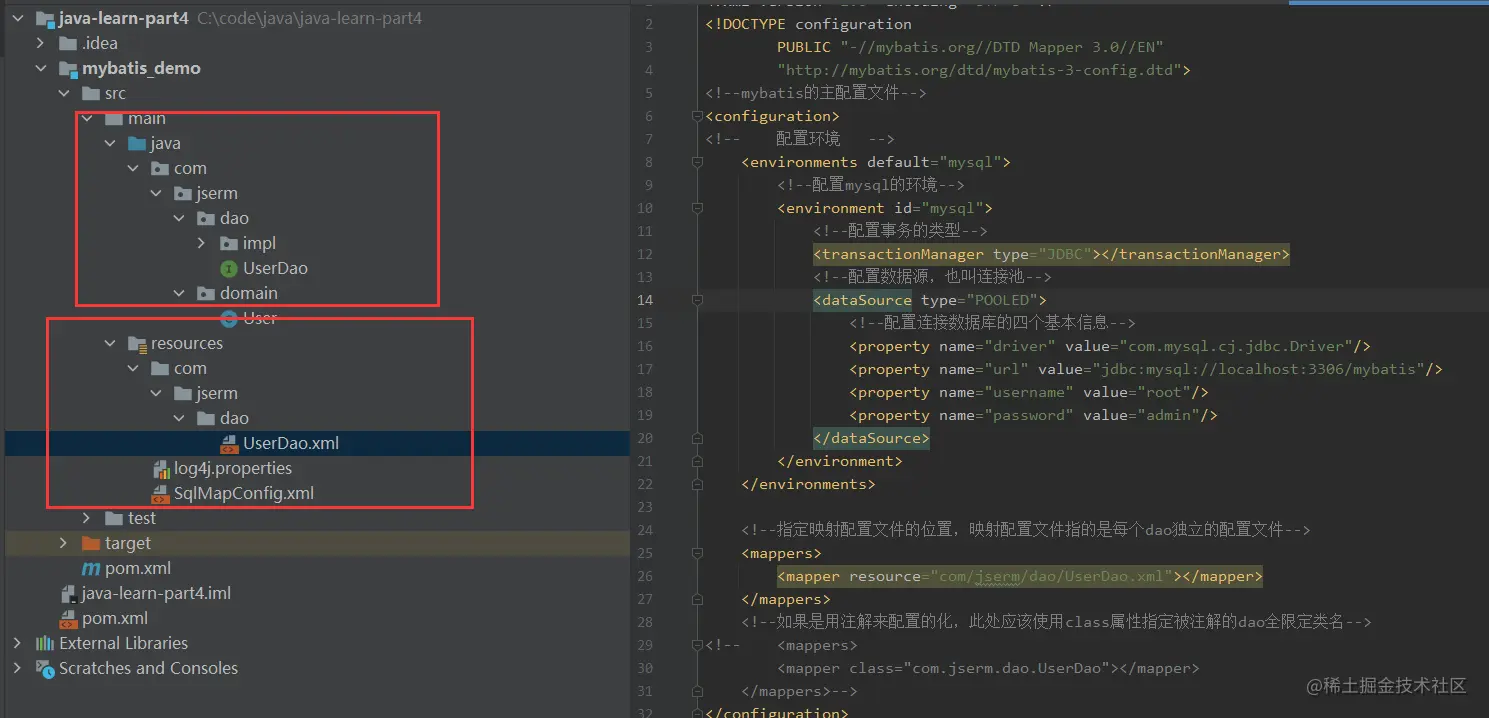
Task: Collapse the java source folder
Action: [110, 143]
